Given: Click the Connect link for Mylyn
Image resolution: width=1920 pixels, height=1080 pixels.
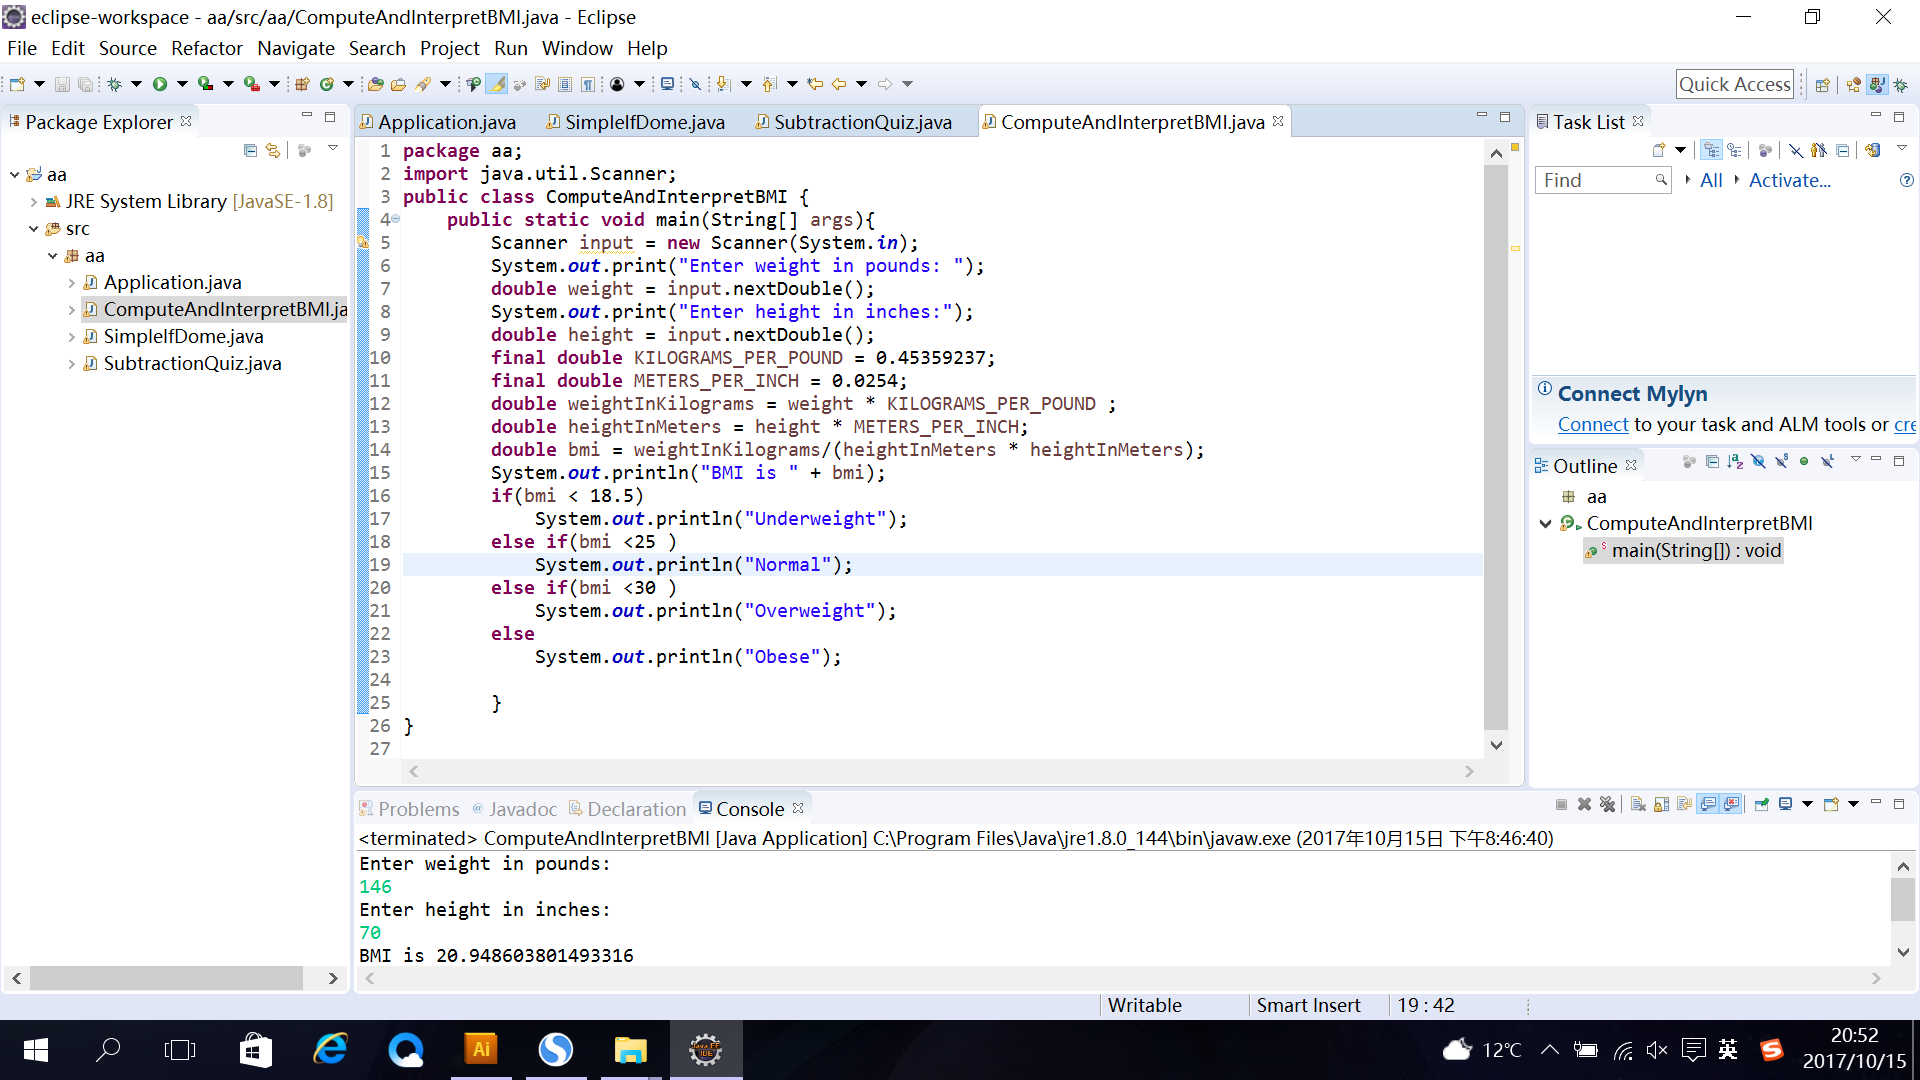Looking at the screenshot, I should 1593,424.
